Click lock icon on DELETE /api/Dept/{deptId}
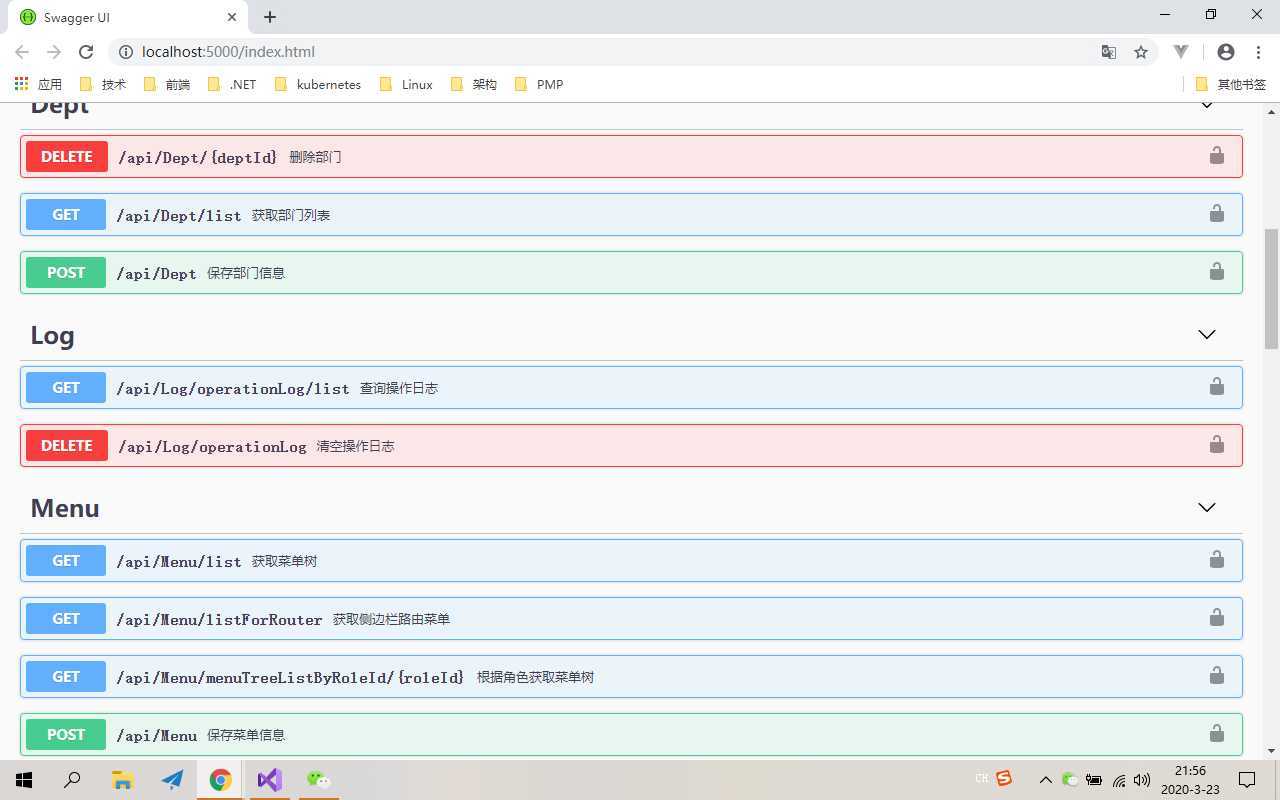The width and height of the screenshot is (1280, 800). coord(1216,155)
